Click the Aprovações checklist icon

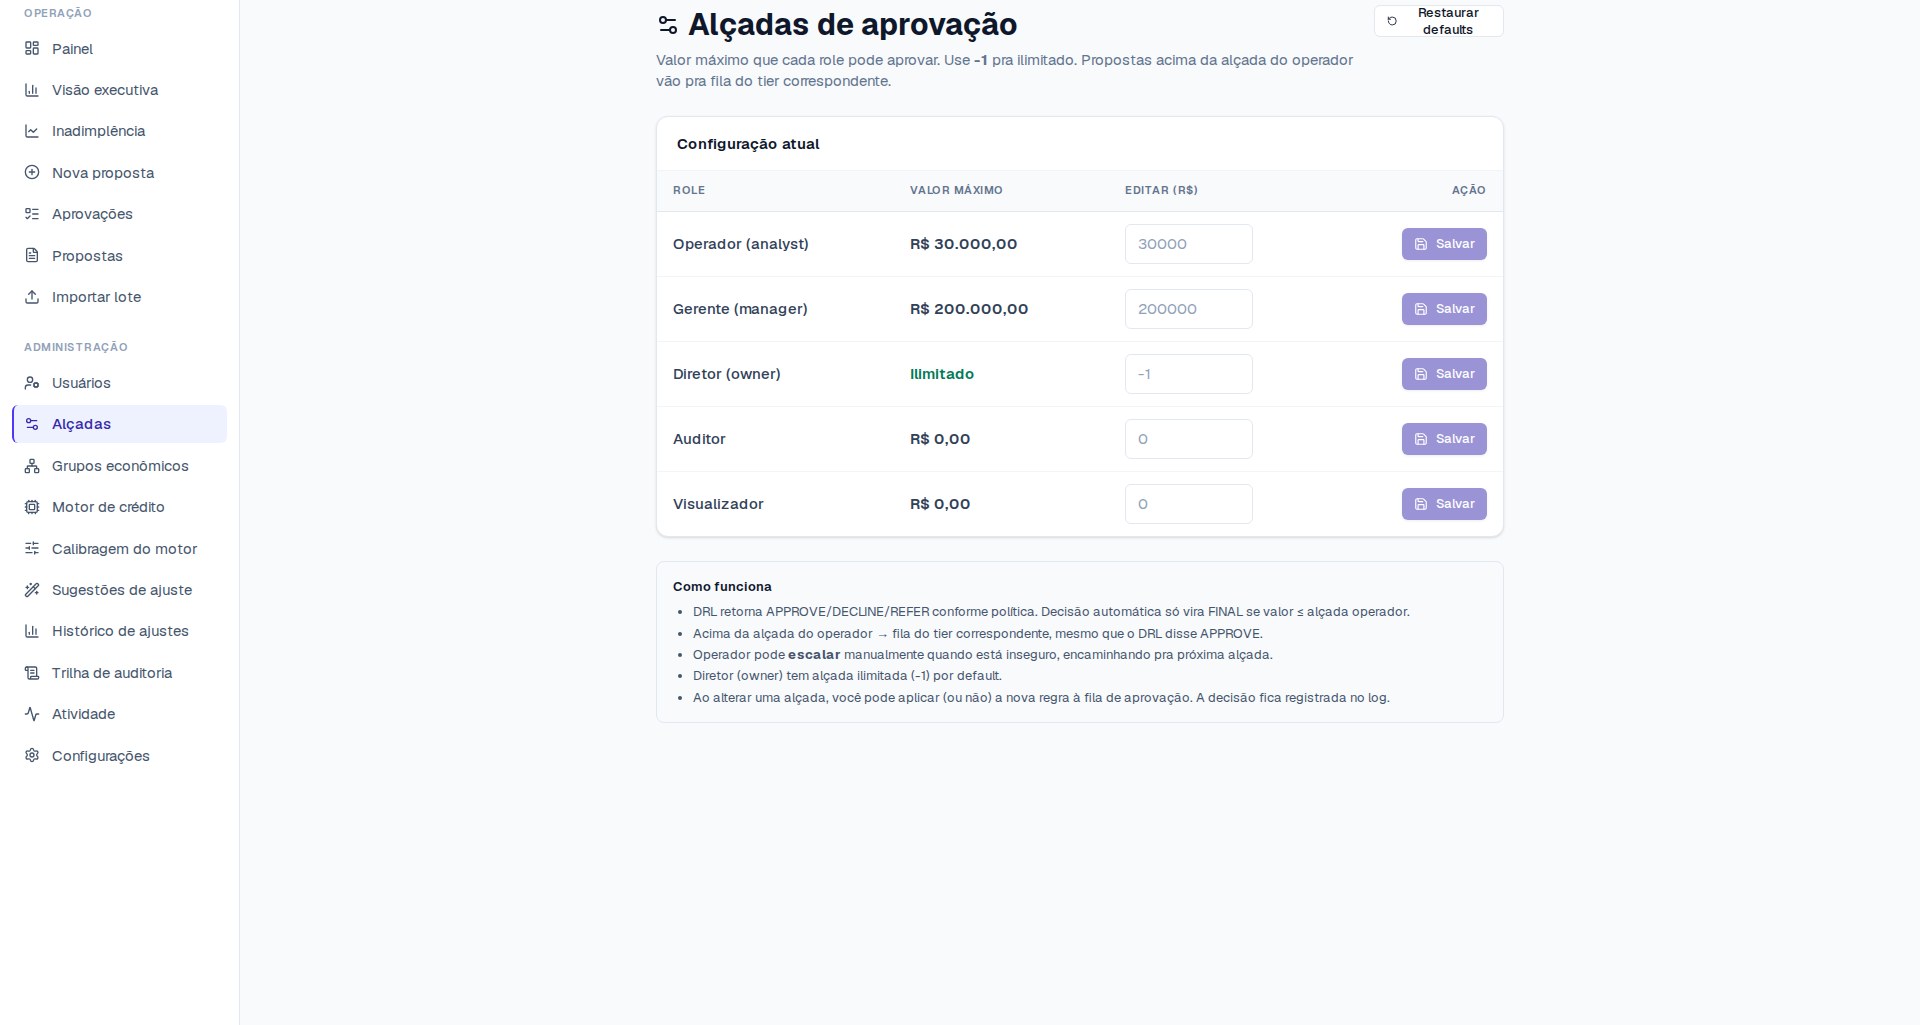pos(32,214)
